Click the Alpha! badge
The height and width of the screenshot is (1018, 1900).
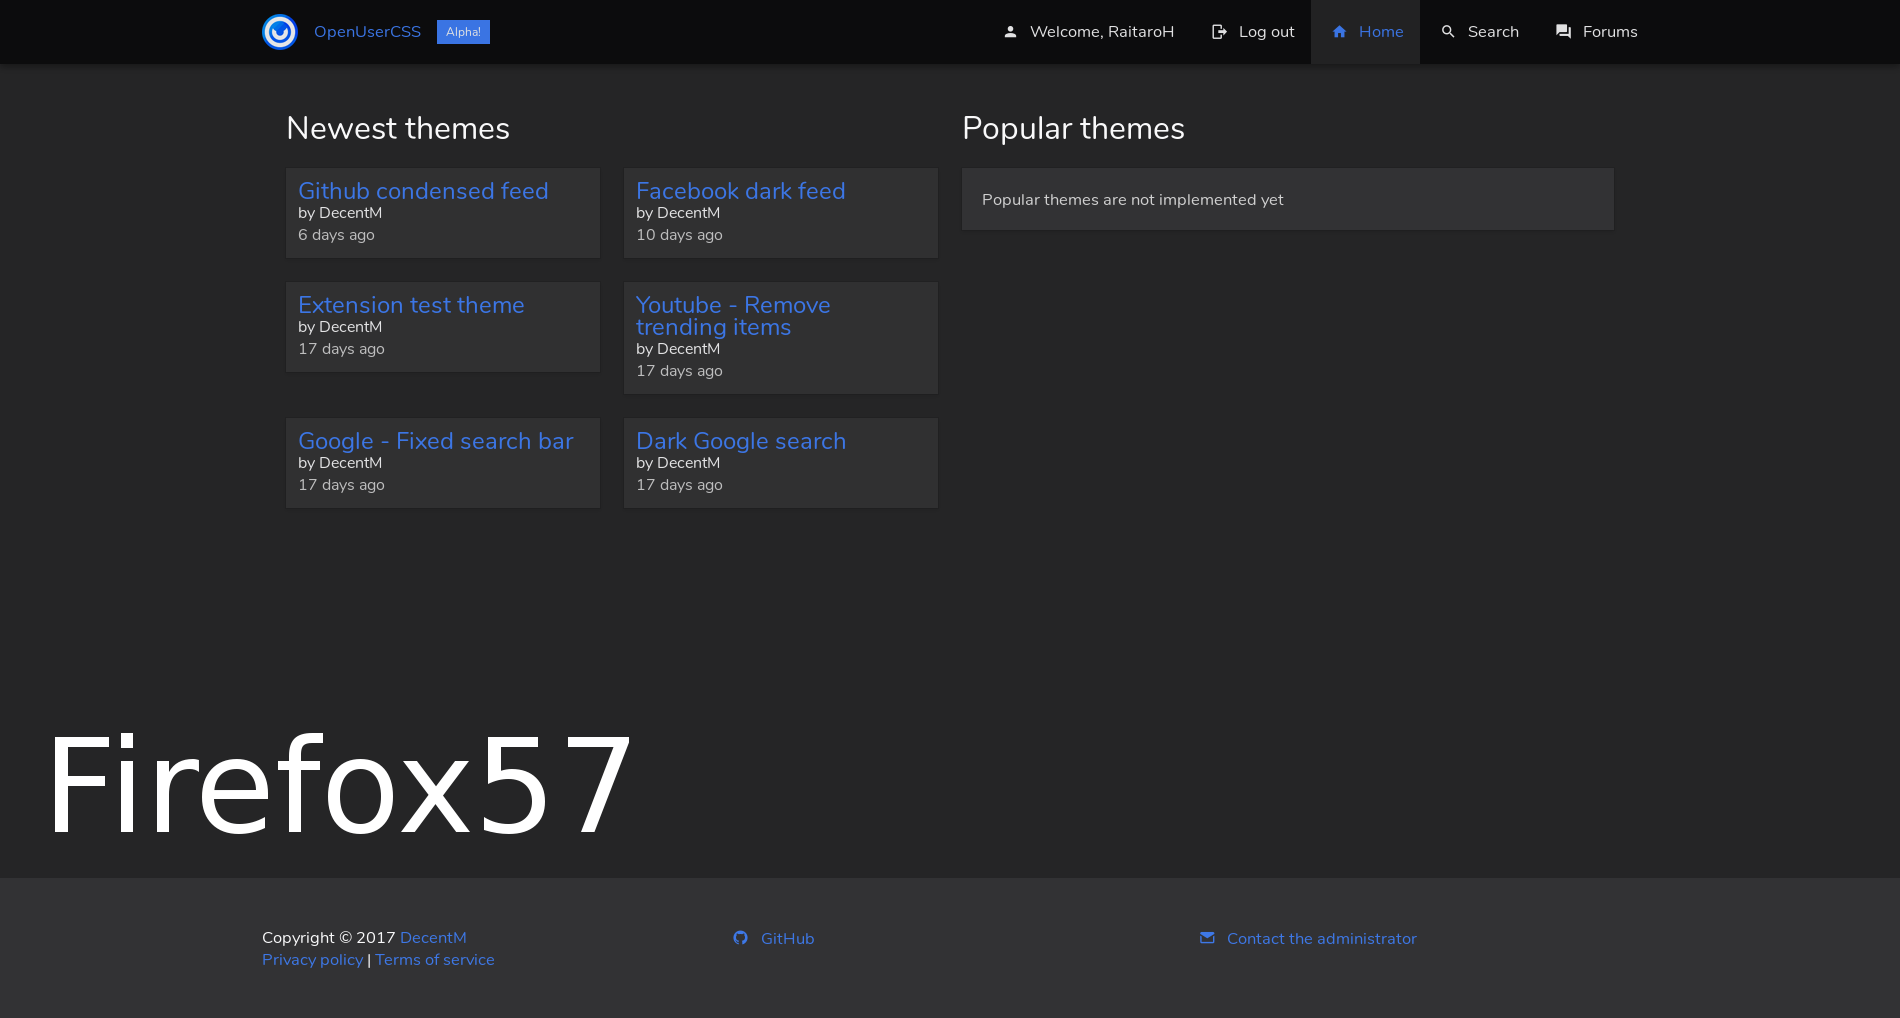coord(463,32)
